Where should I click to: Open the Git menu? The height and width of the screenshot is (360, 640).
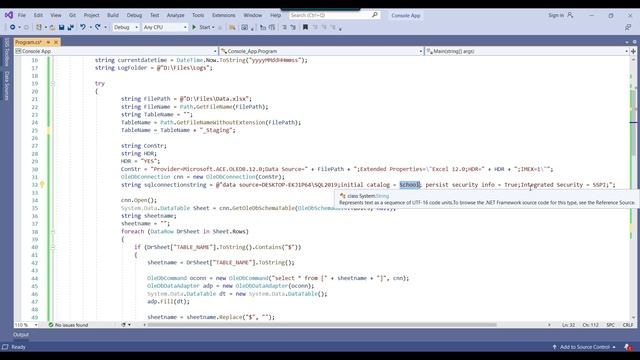coord(72,15)
